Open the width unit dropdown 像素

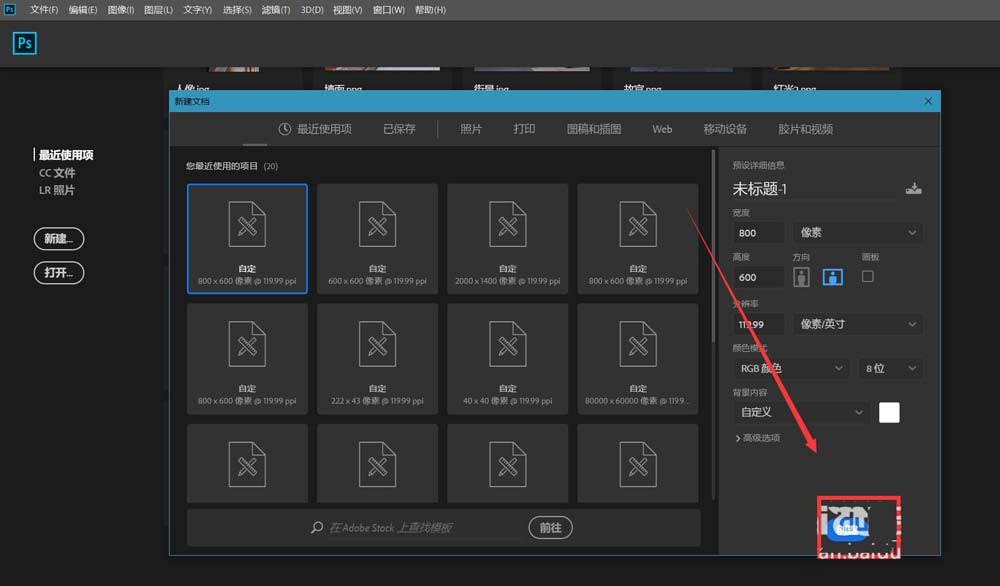pos(857,233)
